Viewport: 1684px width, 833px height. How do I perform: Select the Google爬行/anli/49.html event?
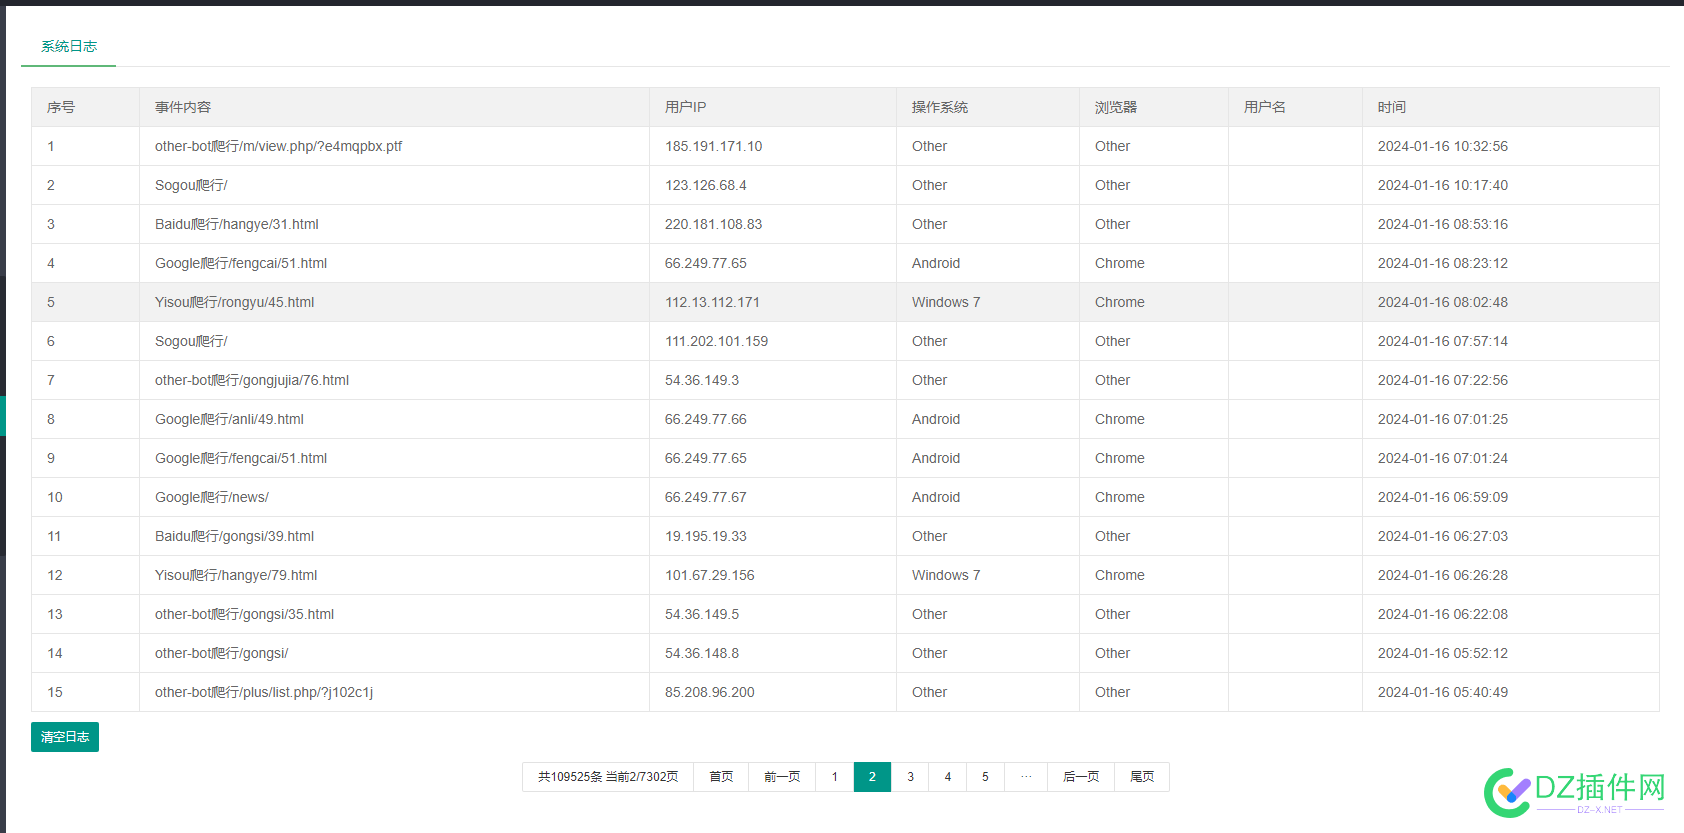pyautogui.click(x=229, y=419)
